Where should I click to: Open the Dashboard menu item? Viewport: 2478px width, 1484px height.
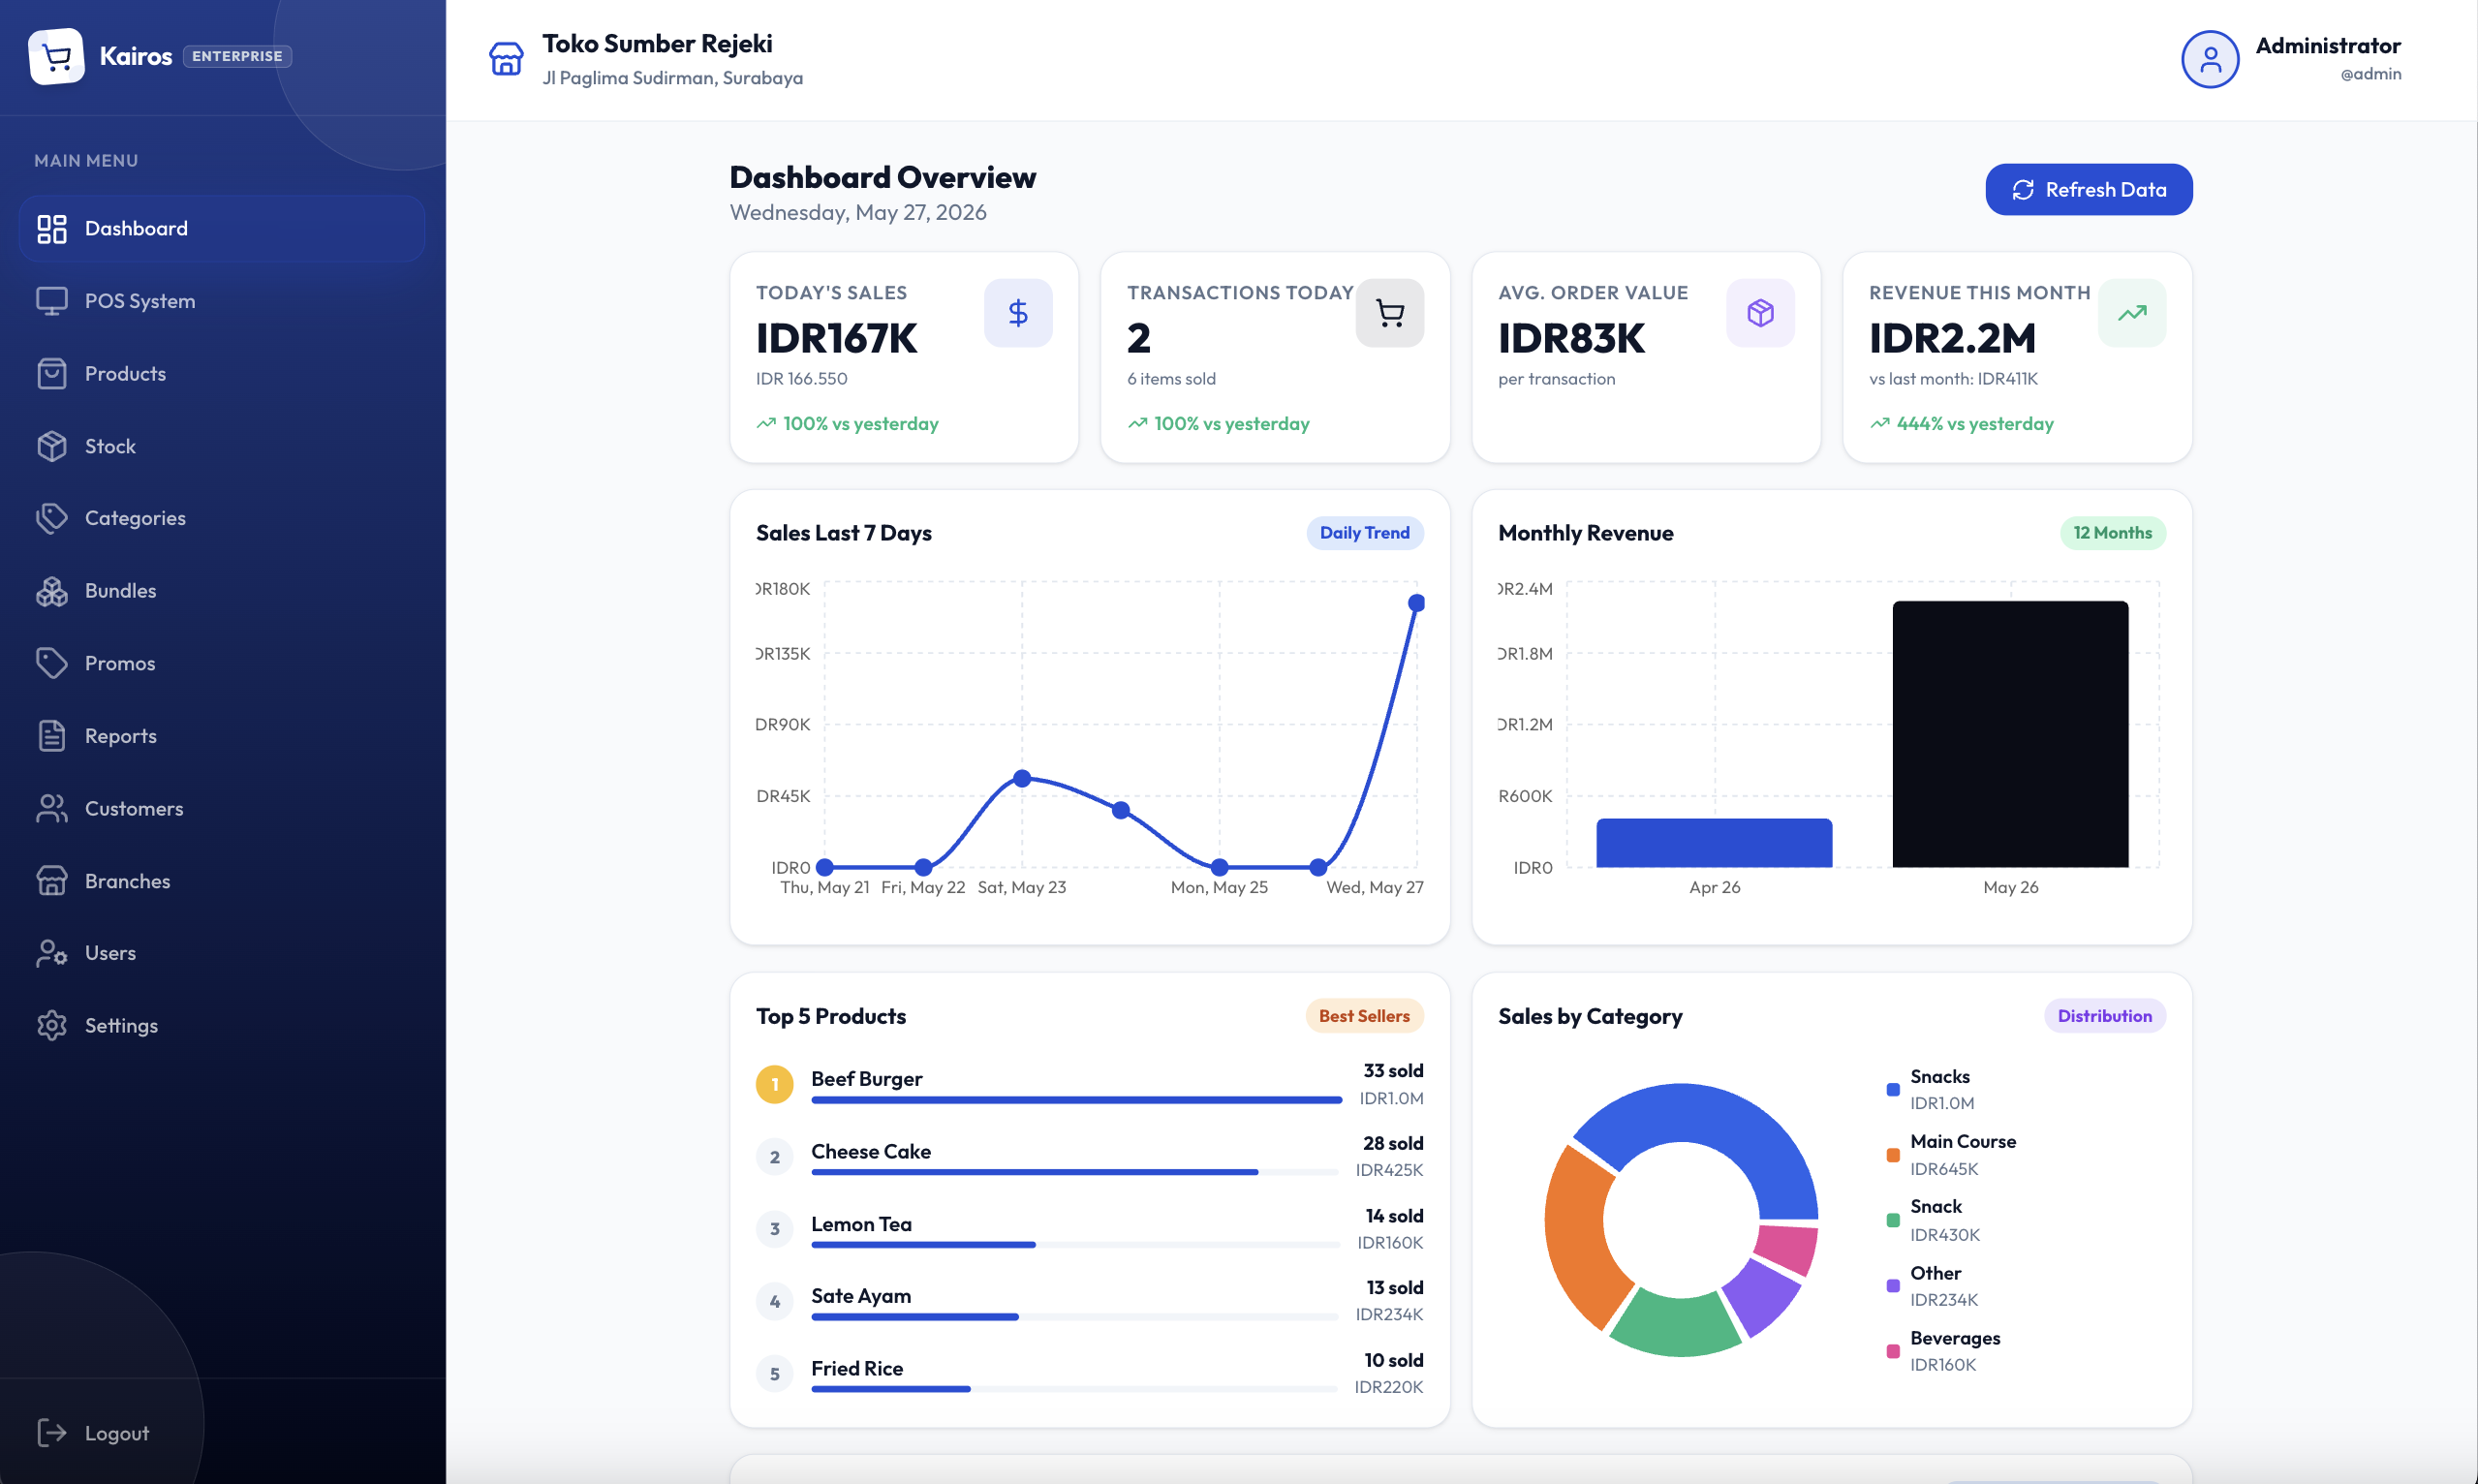(222, 229)
